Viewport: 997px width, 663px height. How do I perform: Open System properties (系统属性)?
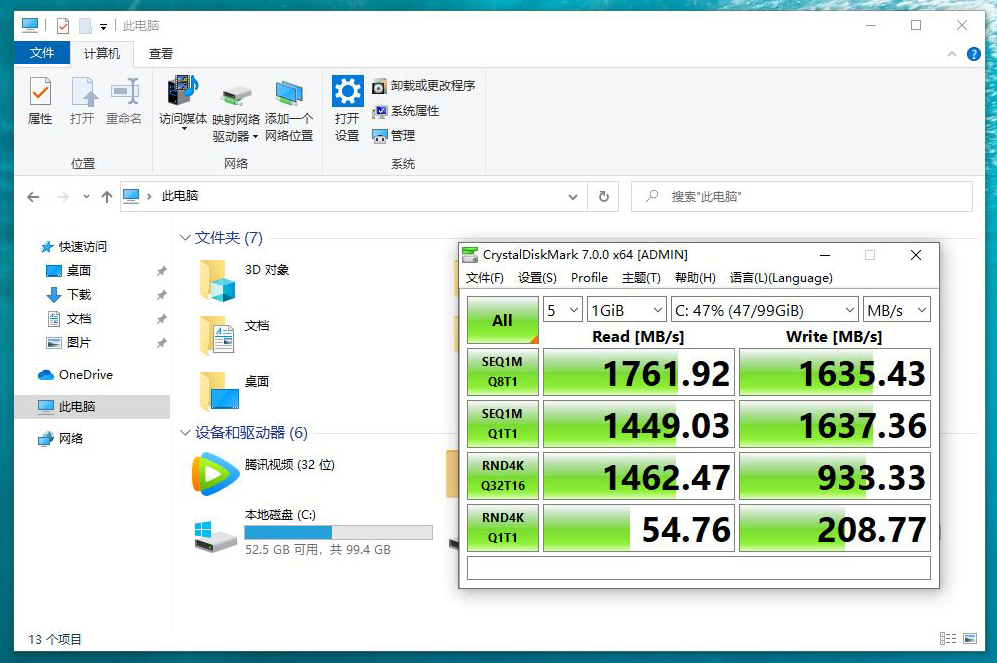tap(406, 111)
